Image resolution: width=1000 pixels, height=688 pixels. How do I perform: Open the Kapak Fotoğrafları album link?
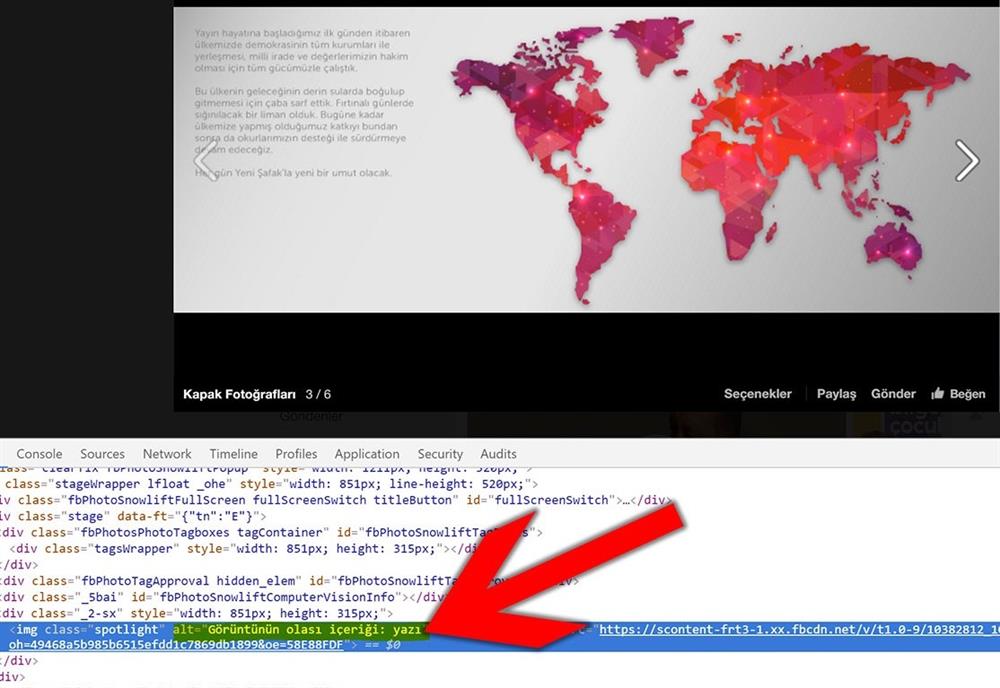pos(239,394)
